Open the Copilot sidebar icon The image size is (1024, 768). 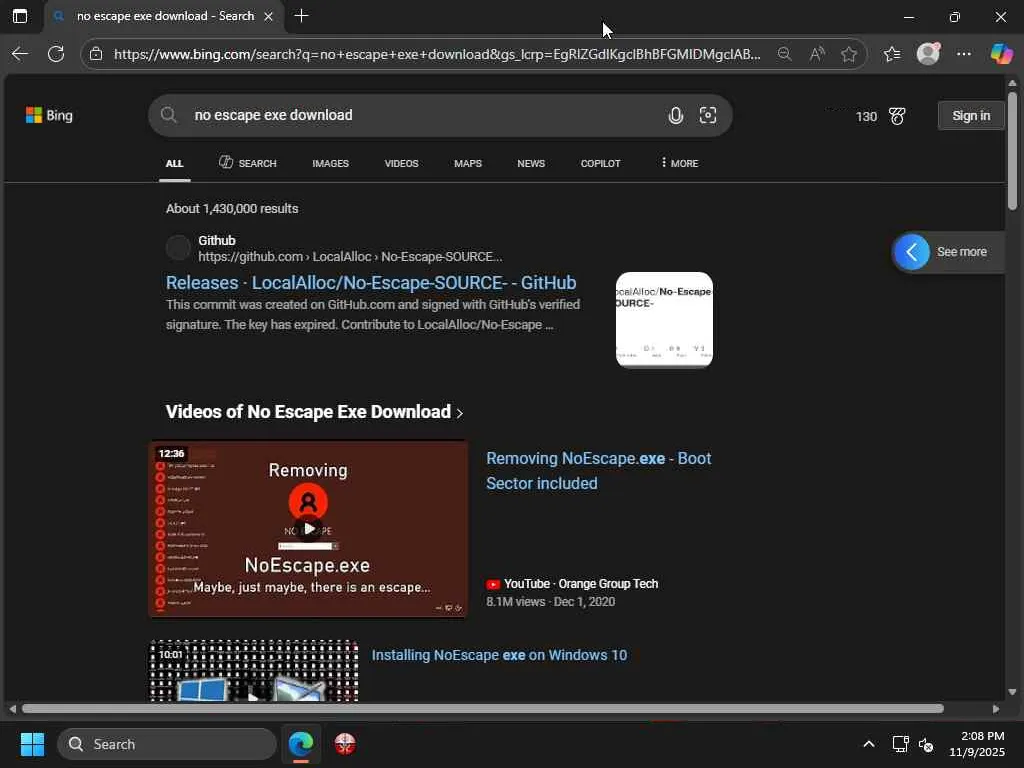[x=1001, y=54]
